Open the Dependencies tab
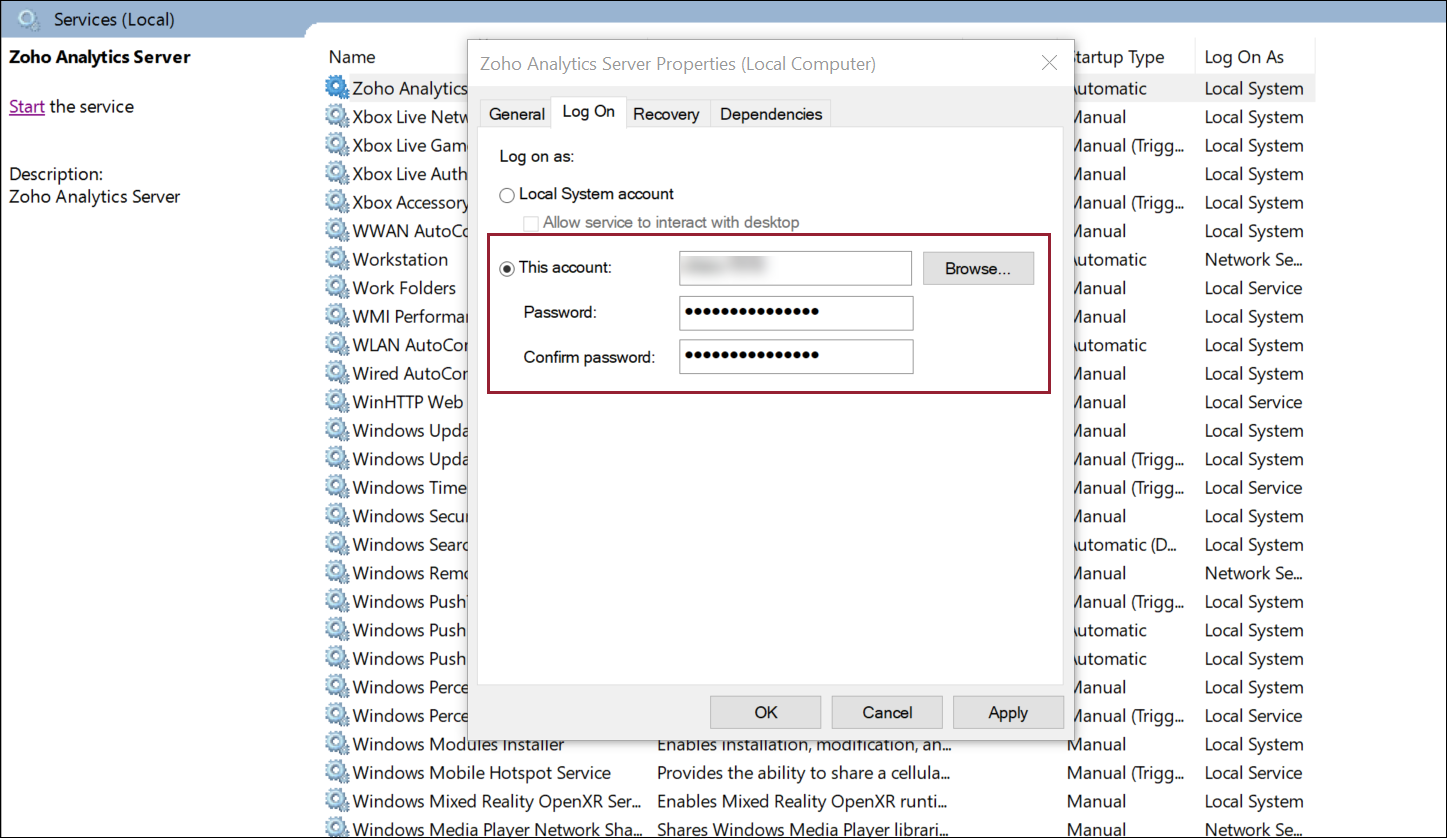 pyautogui.click(x=771, y=114)
